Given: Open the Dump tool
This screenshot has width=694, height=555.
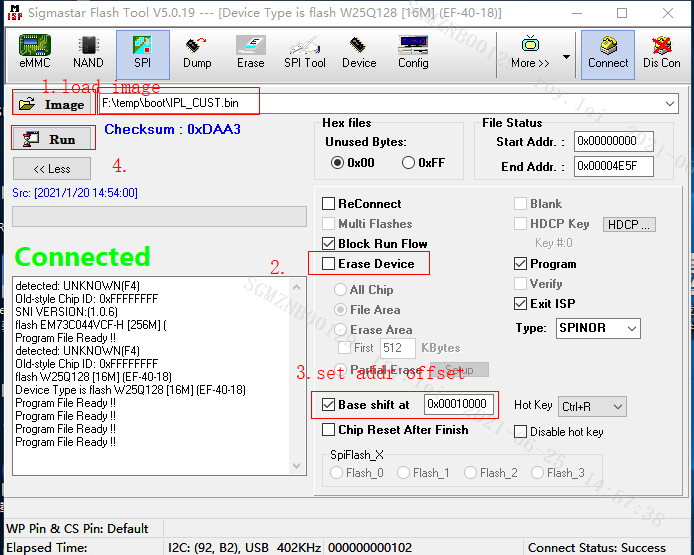Looking at the screenshot, I should (x=197, y=52).
